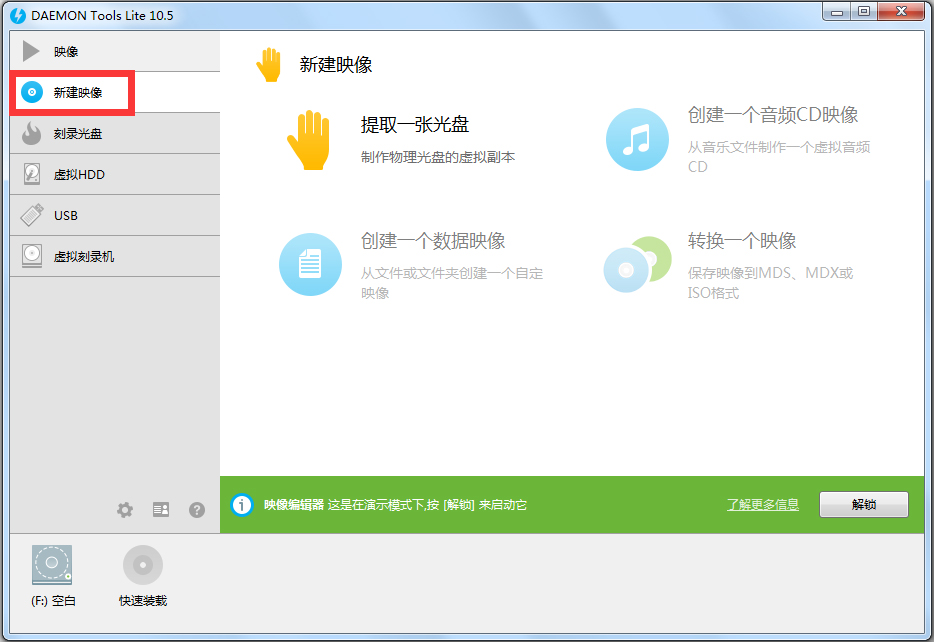Screen dimensions: 934x642
Task: Click the USB stick icon
Action: pyautogui.click(x=32, y=215)
